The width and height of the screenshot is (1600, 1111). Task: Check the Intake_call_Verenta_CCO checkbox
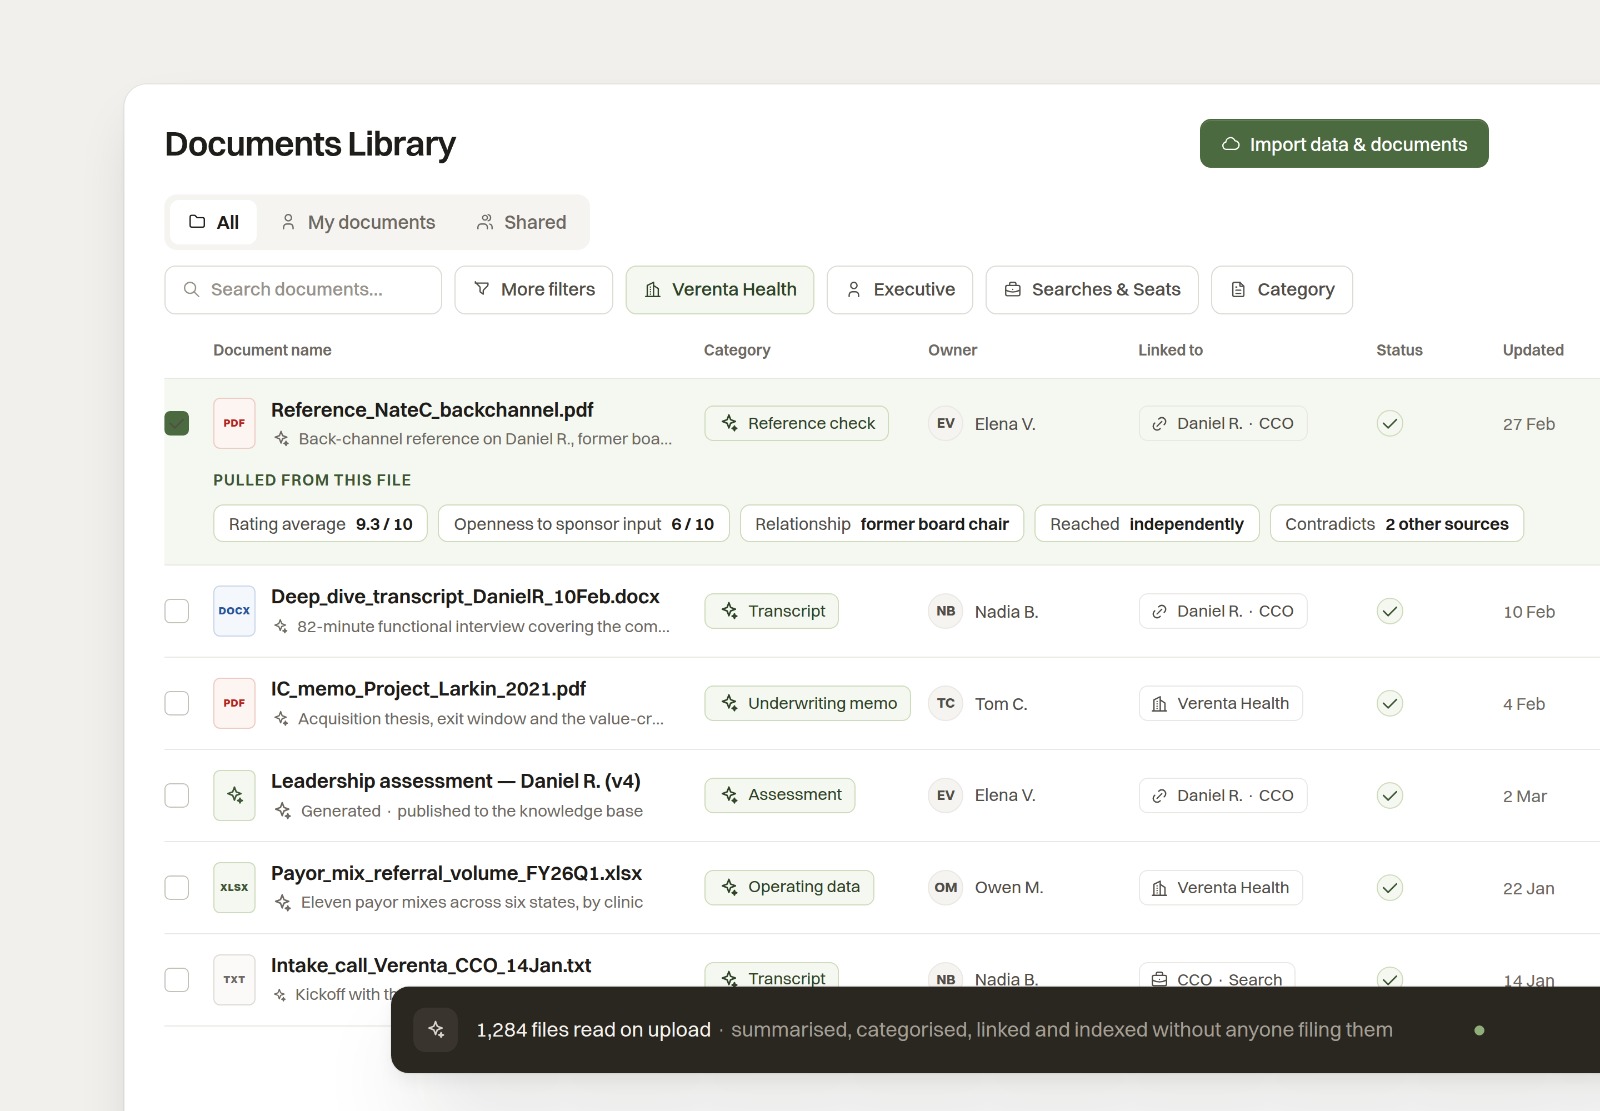tap(177, 979)
